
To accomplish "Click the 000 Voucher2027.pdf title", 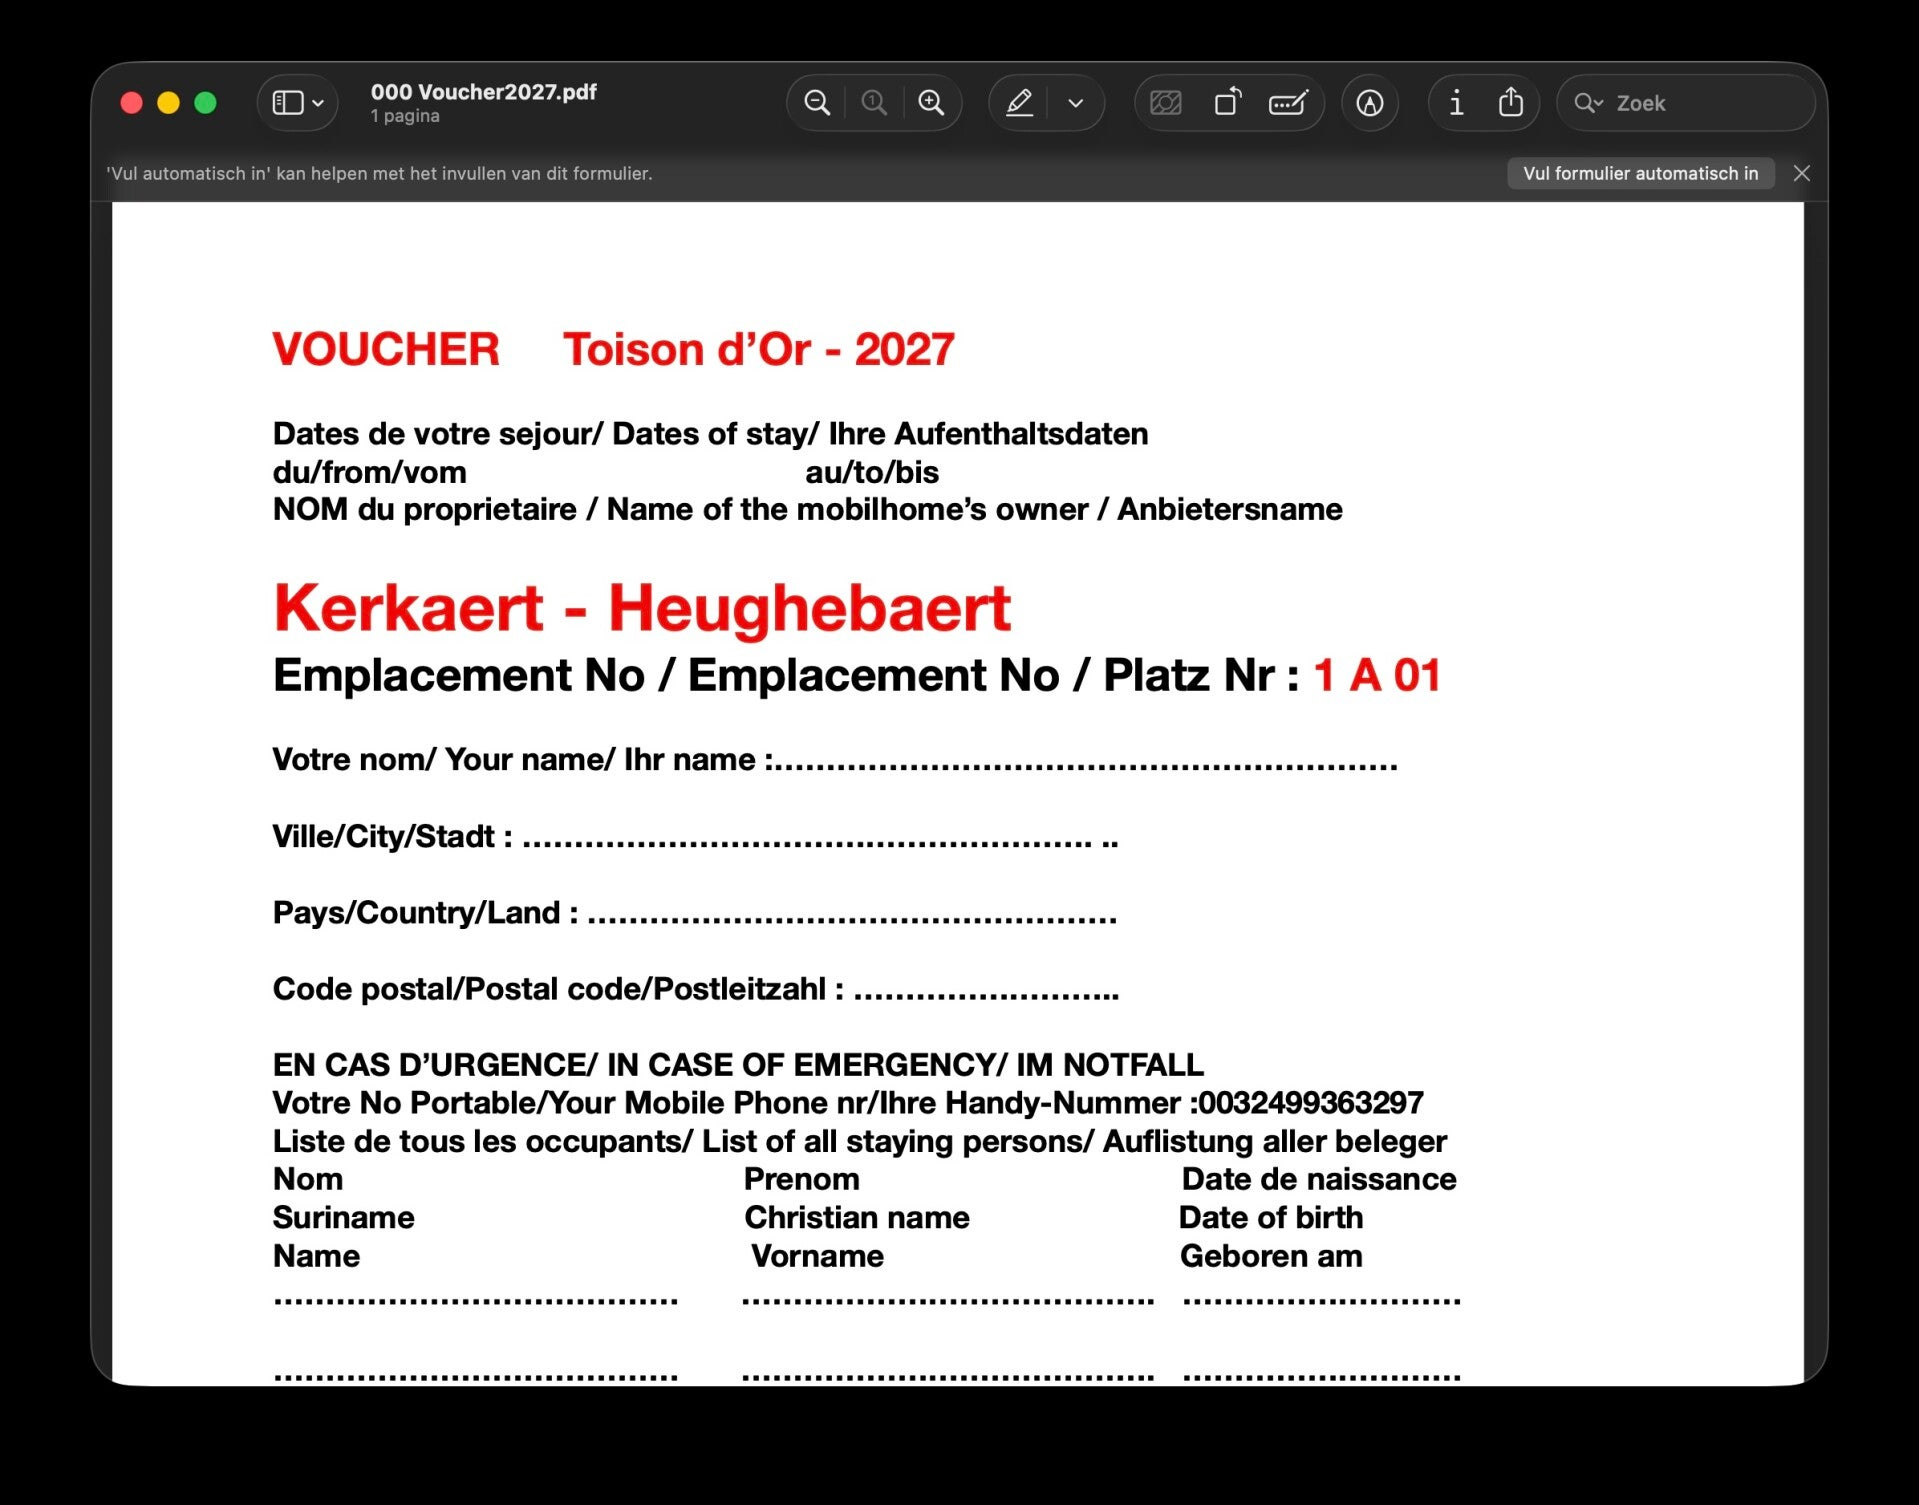I will [483, 92].
